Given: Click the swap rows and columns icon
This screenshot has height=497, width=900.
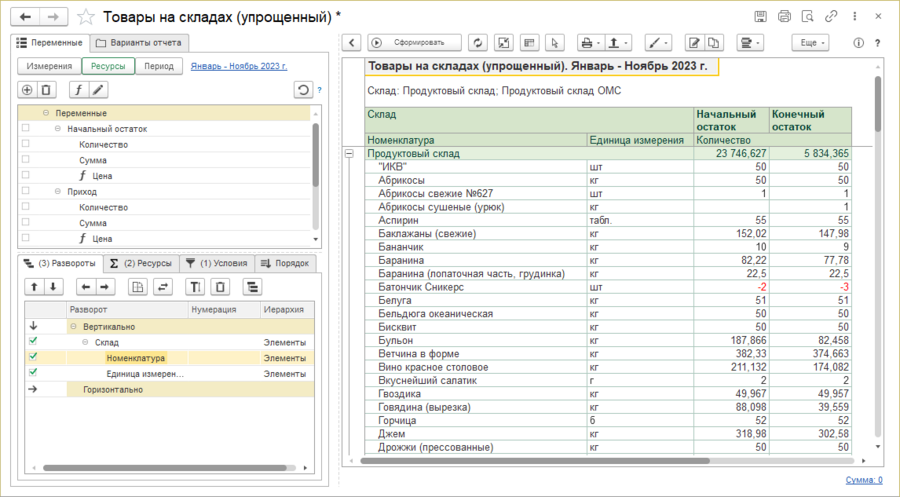Looking at the screenshot, I should [162, 287].
